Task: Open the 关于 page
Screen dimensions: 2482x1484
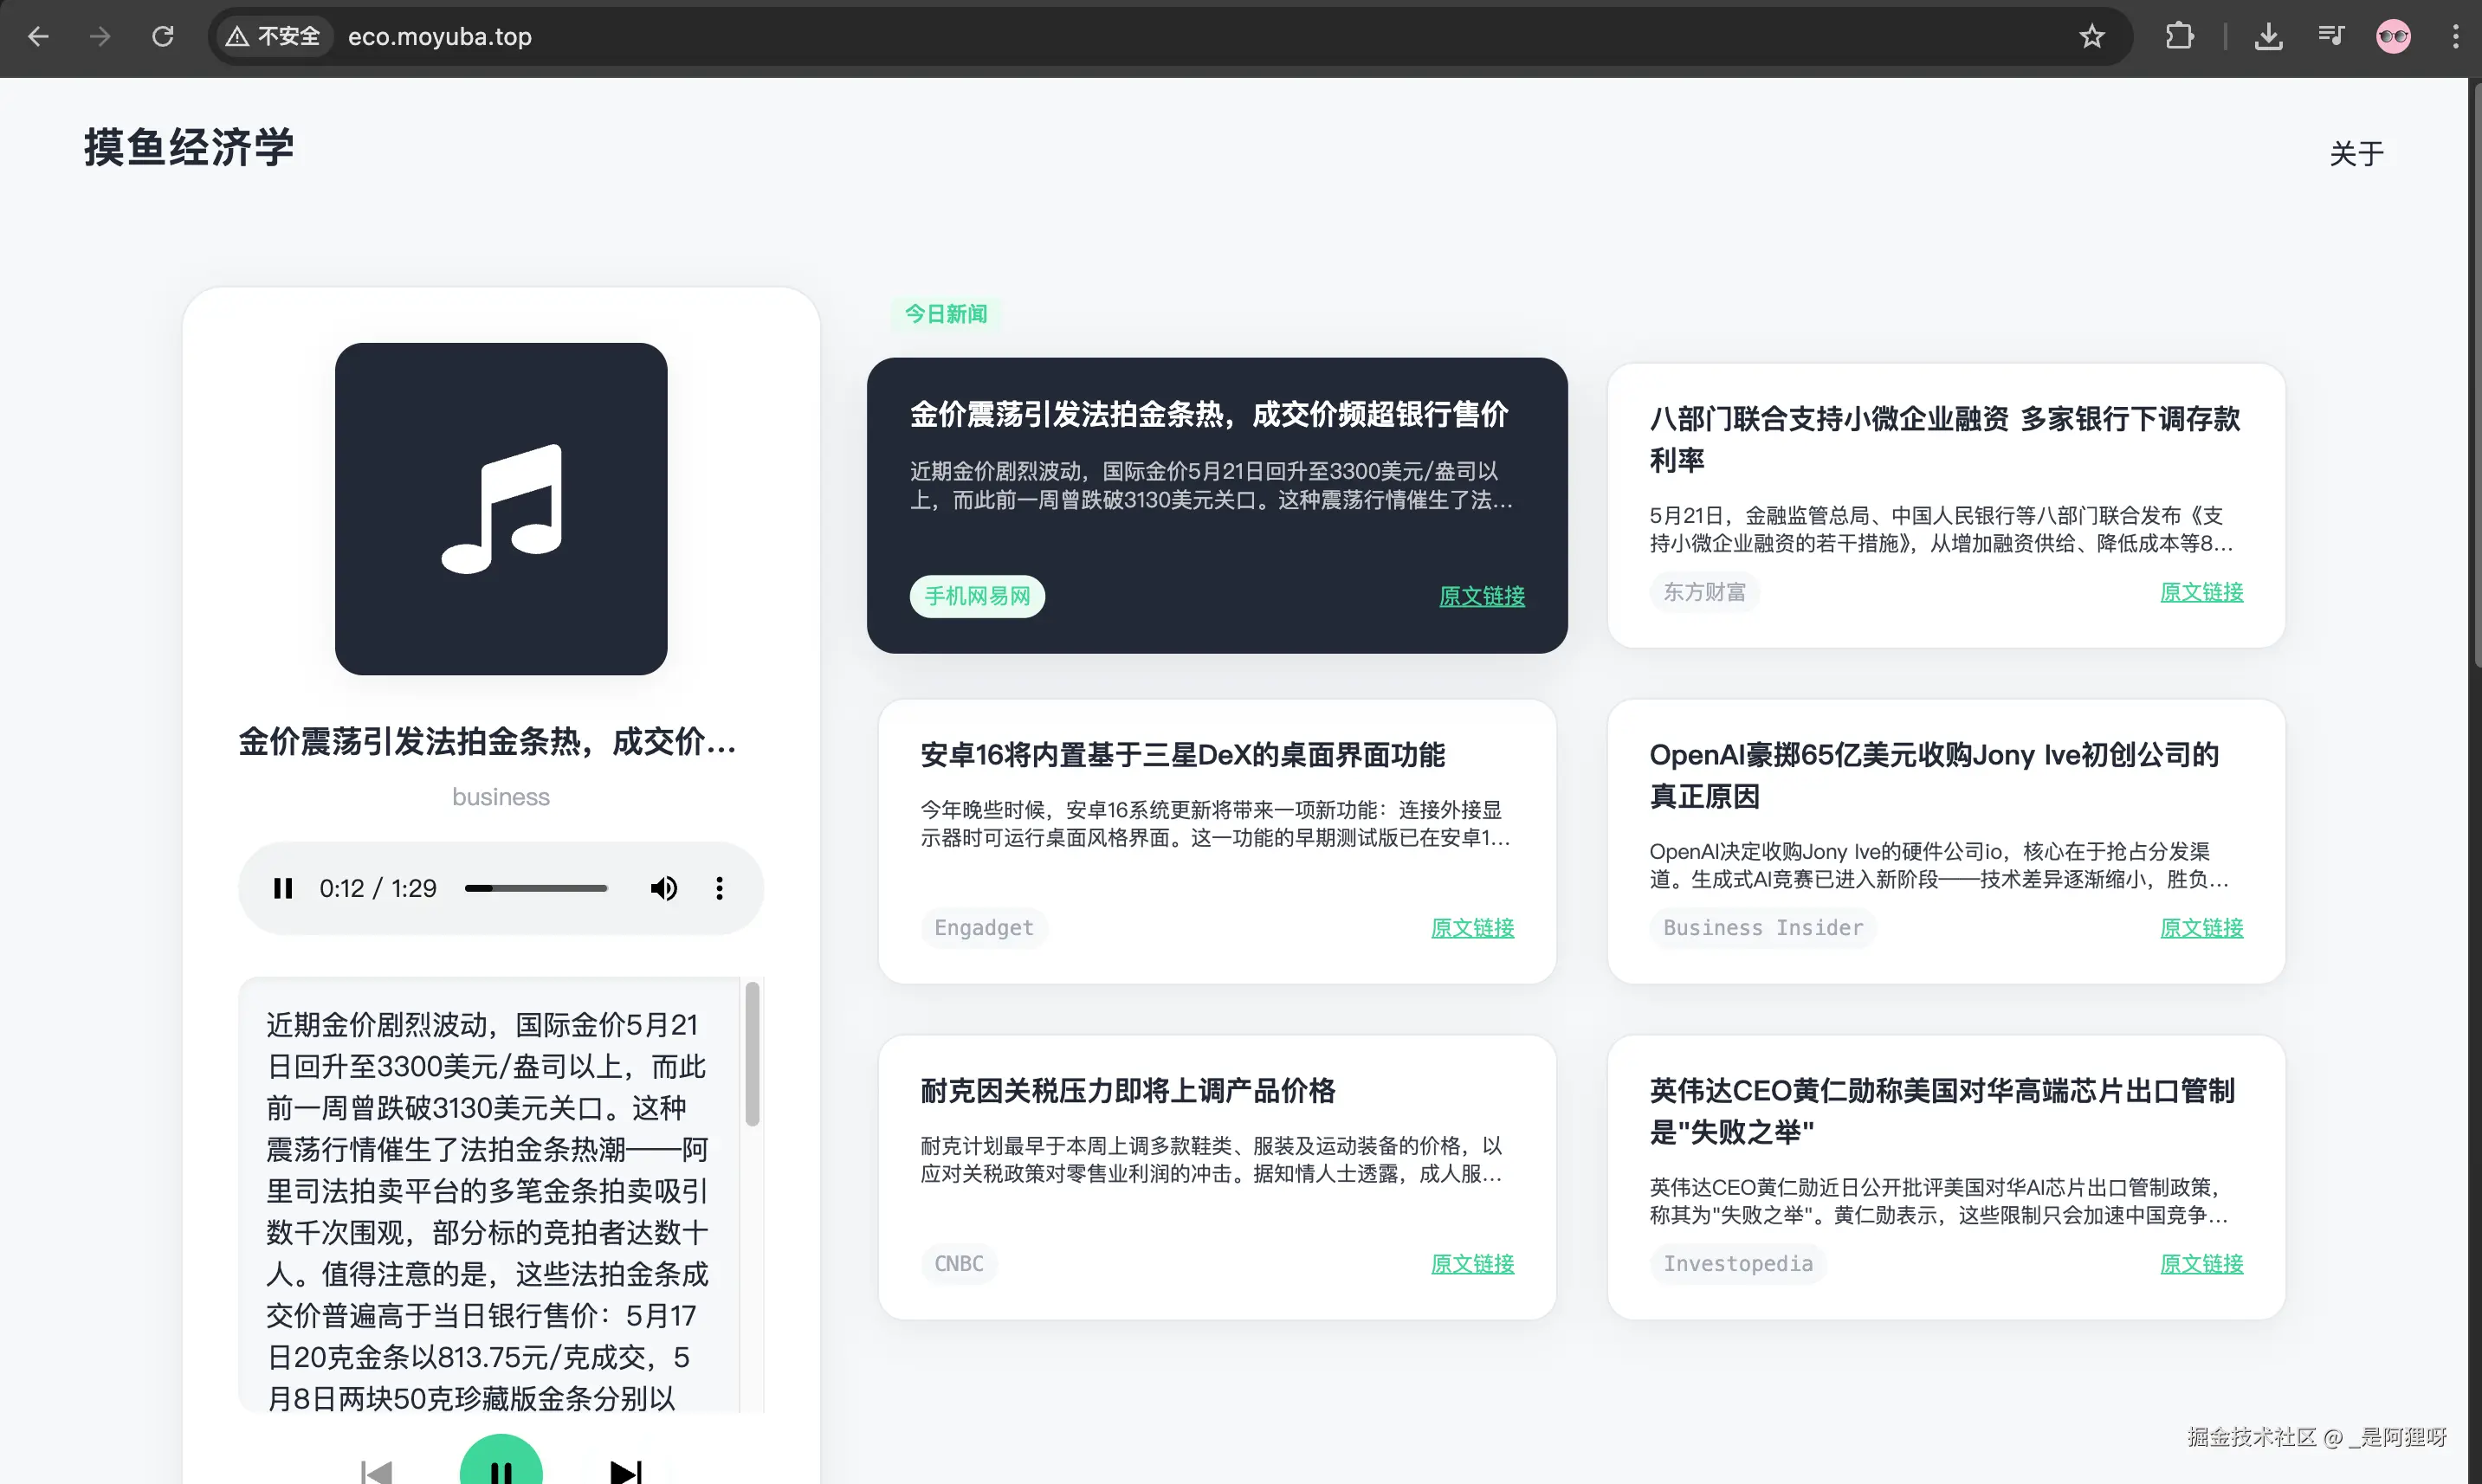Action: coord(2356,153)
